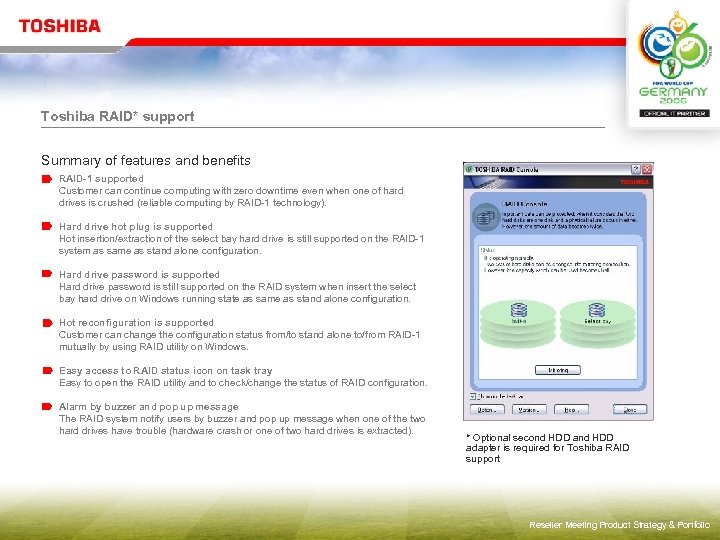Click the 'RAID-1 supported' bullet heading
Screen dimensions: 720x540
pyautogui.click(x=101, y=179)
